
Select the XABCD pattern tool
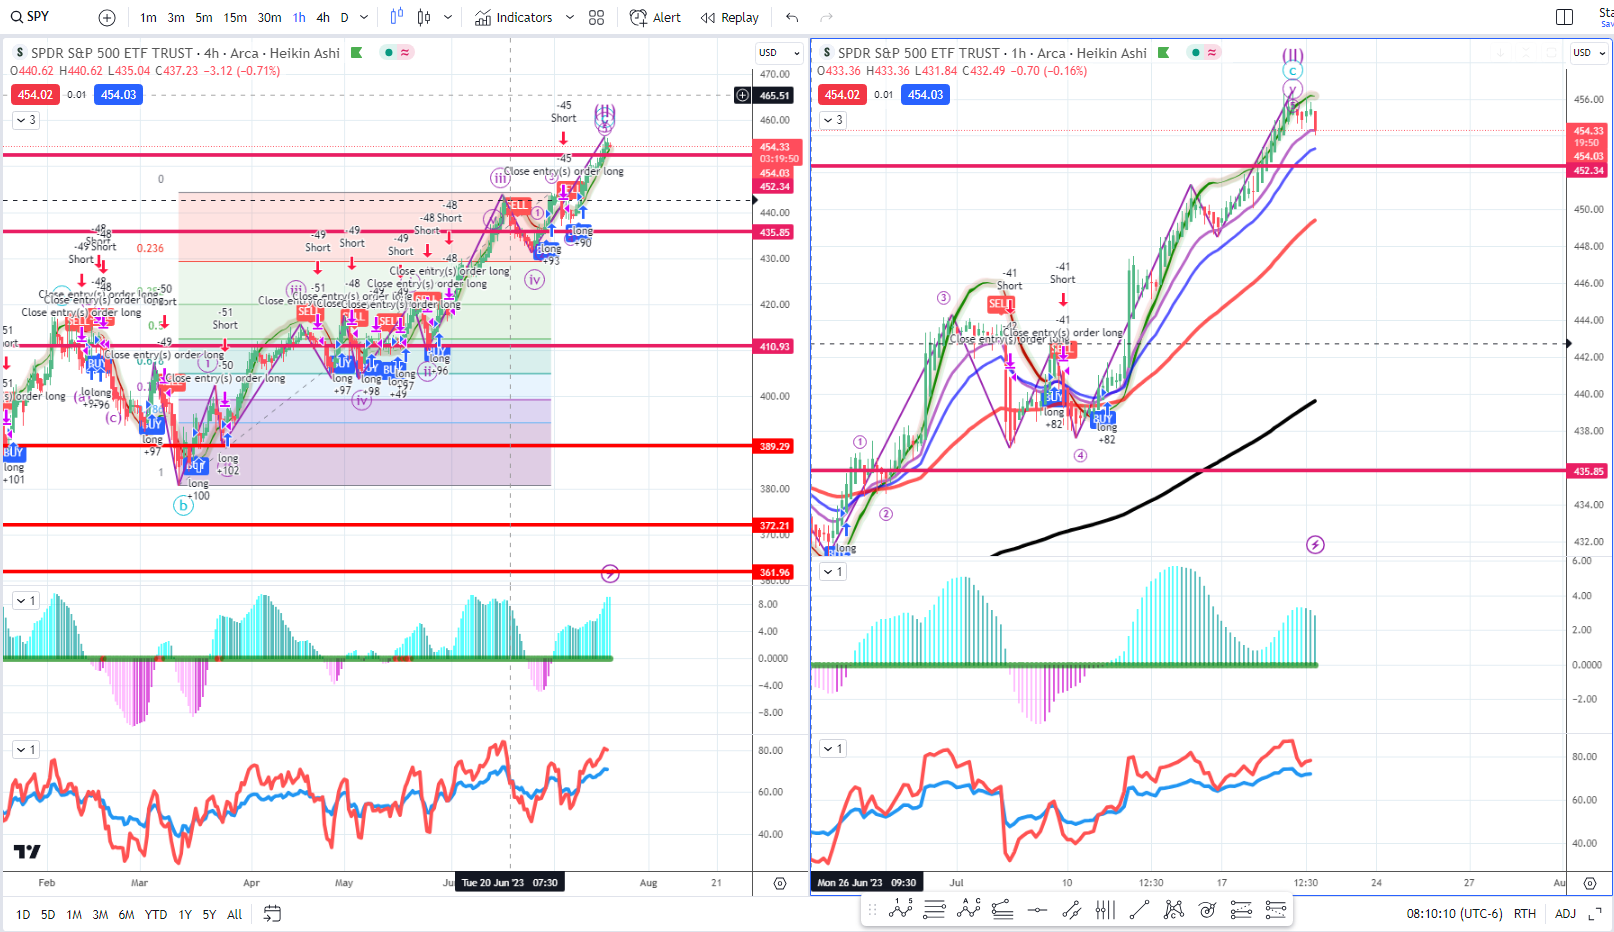coord(1173,909)
